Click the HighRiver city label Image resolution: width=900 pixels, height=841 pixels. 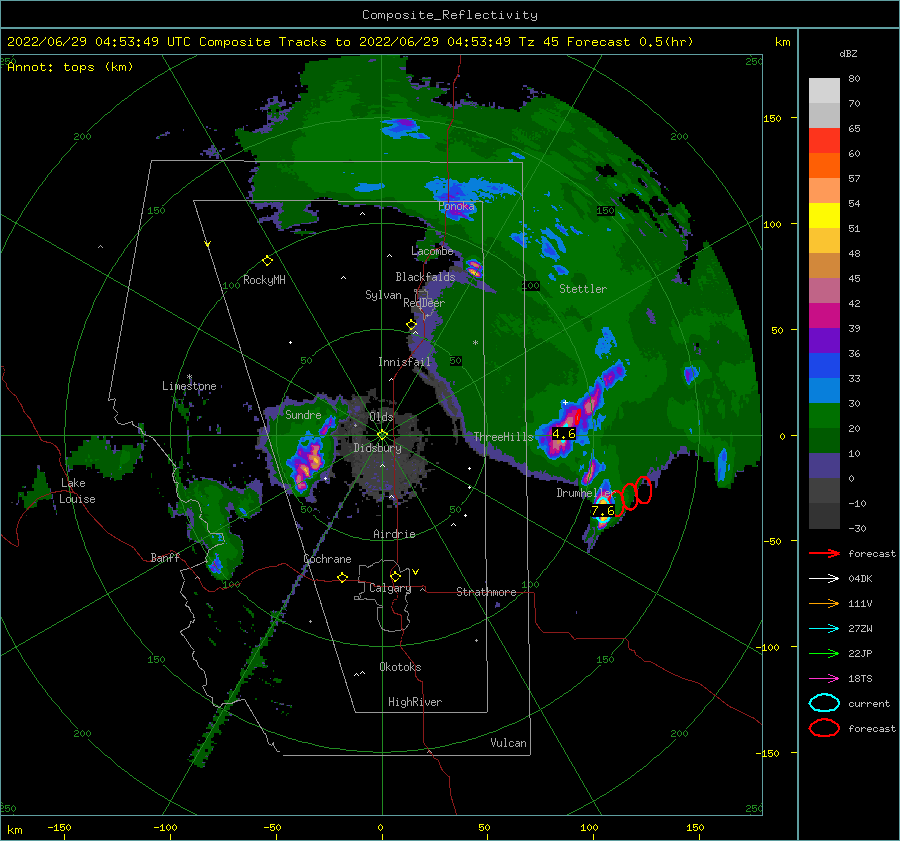coord(415,702)
